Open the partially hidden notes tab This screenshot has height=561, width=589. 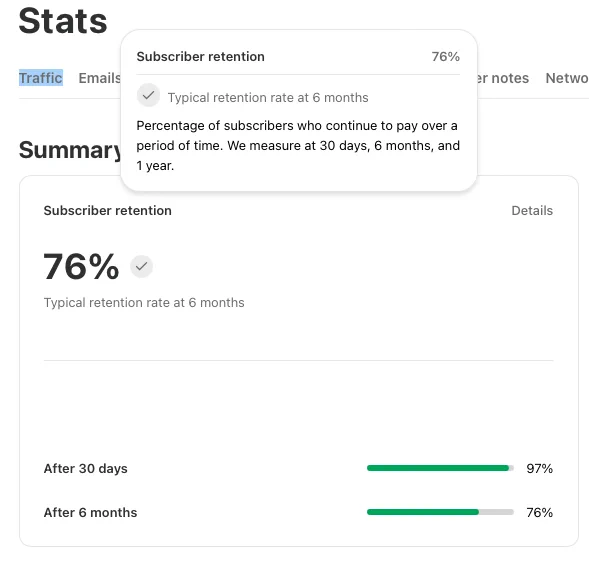(x=503, y=78)
